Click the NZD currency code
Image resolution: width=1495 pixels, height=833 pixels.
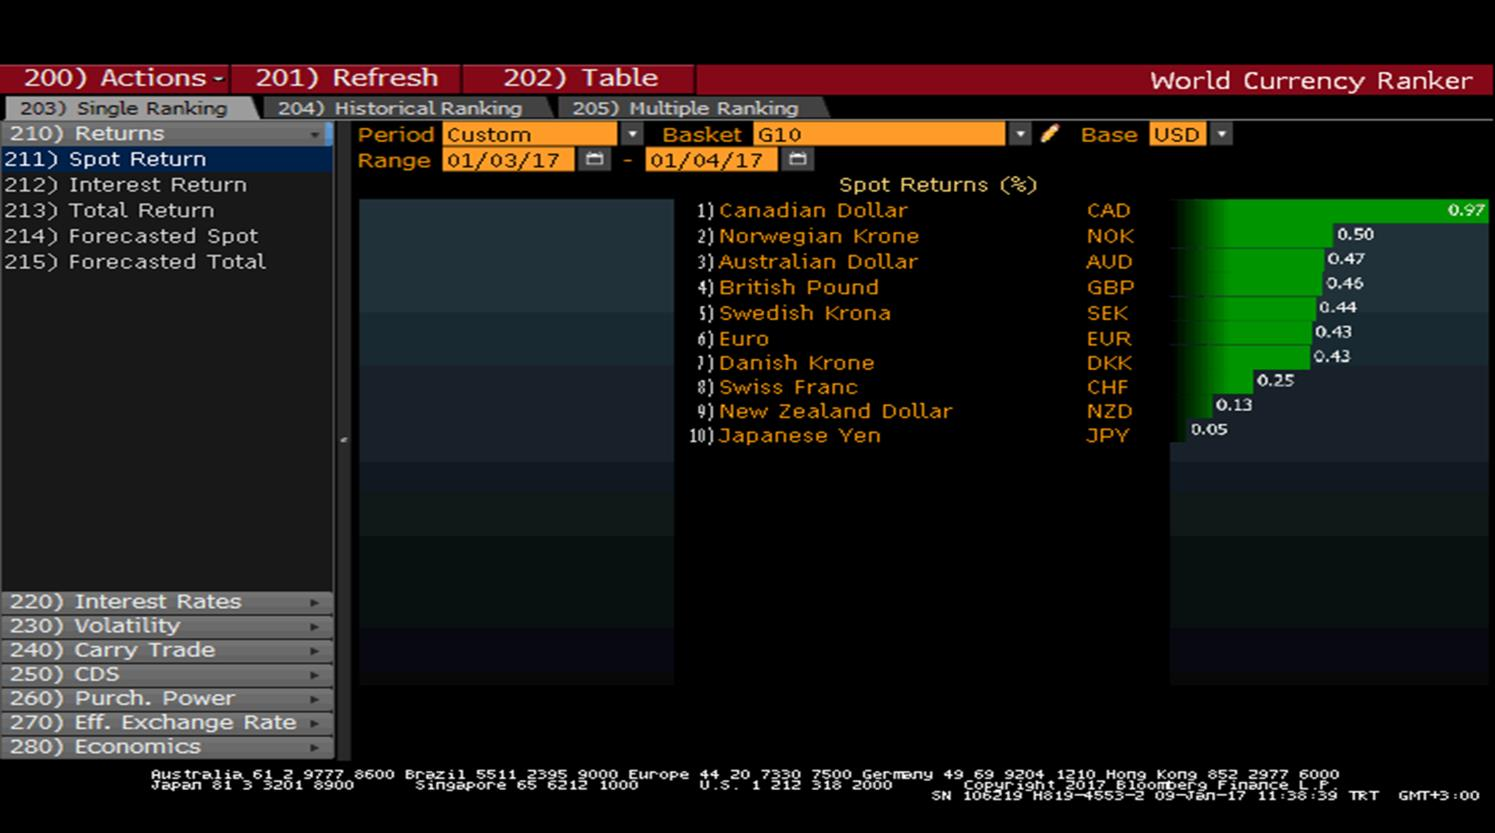coord(1109,411)
